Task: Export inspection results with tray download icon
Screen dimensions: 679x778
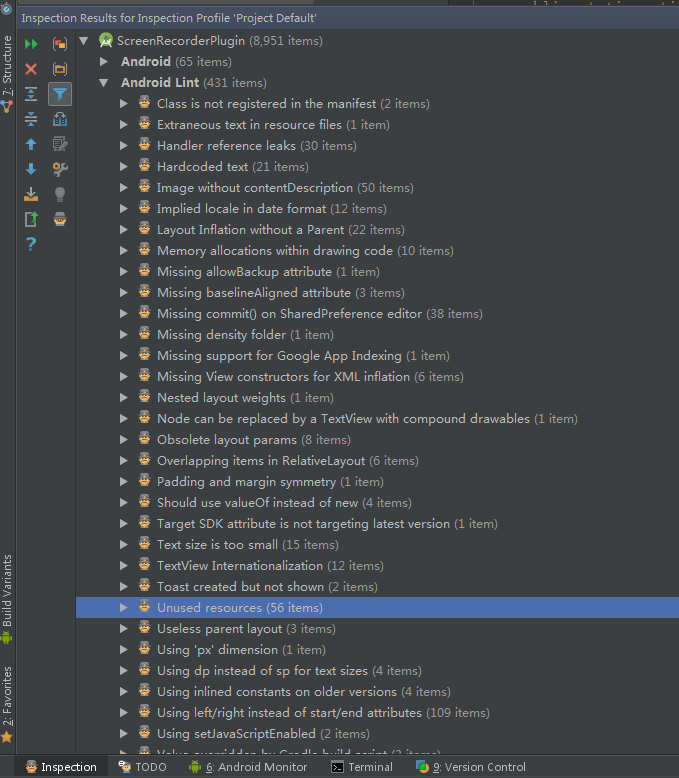Action: [x=31, y=194]
